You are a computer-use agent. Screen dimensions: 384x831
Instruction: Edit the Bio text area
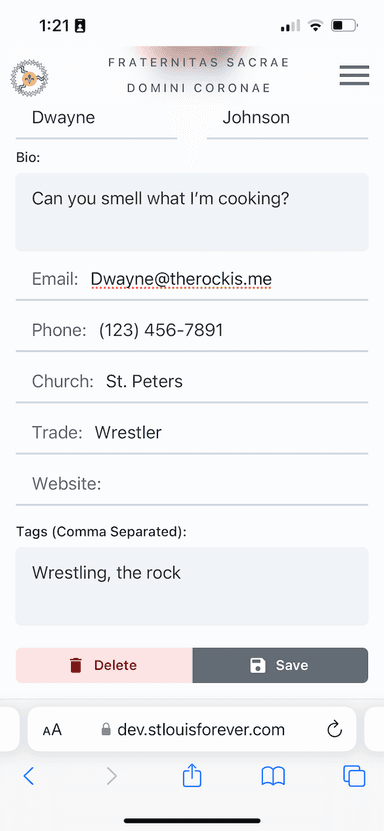pos(192,211)
